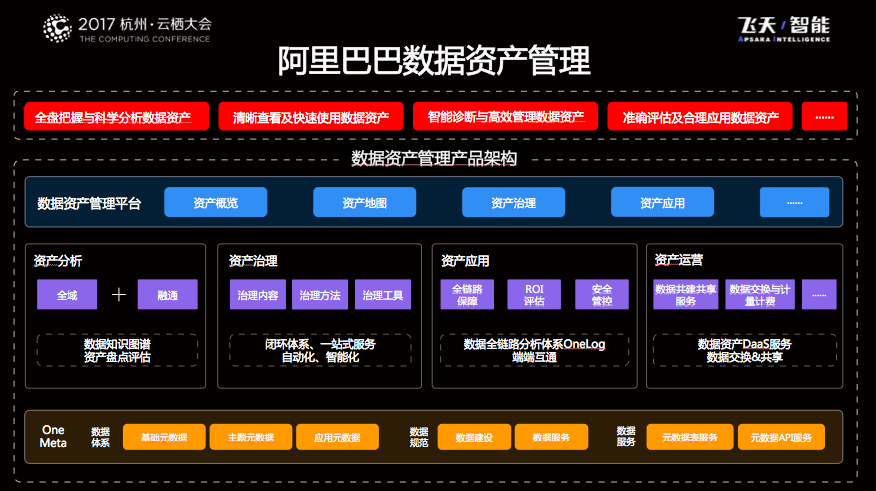Click the orange 应用元数据 box

pos(337,437)
